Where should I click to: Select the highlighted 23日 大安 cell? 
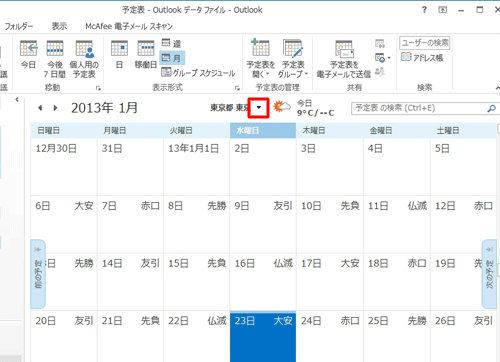tap(263, 336)
